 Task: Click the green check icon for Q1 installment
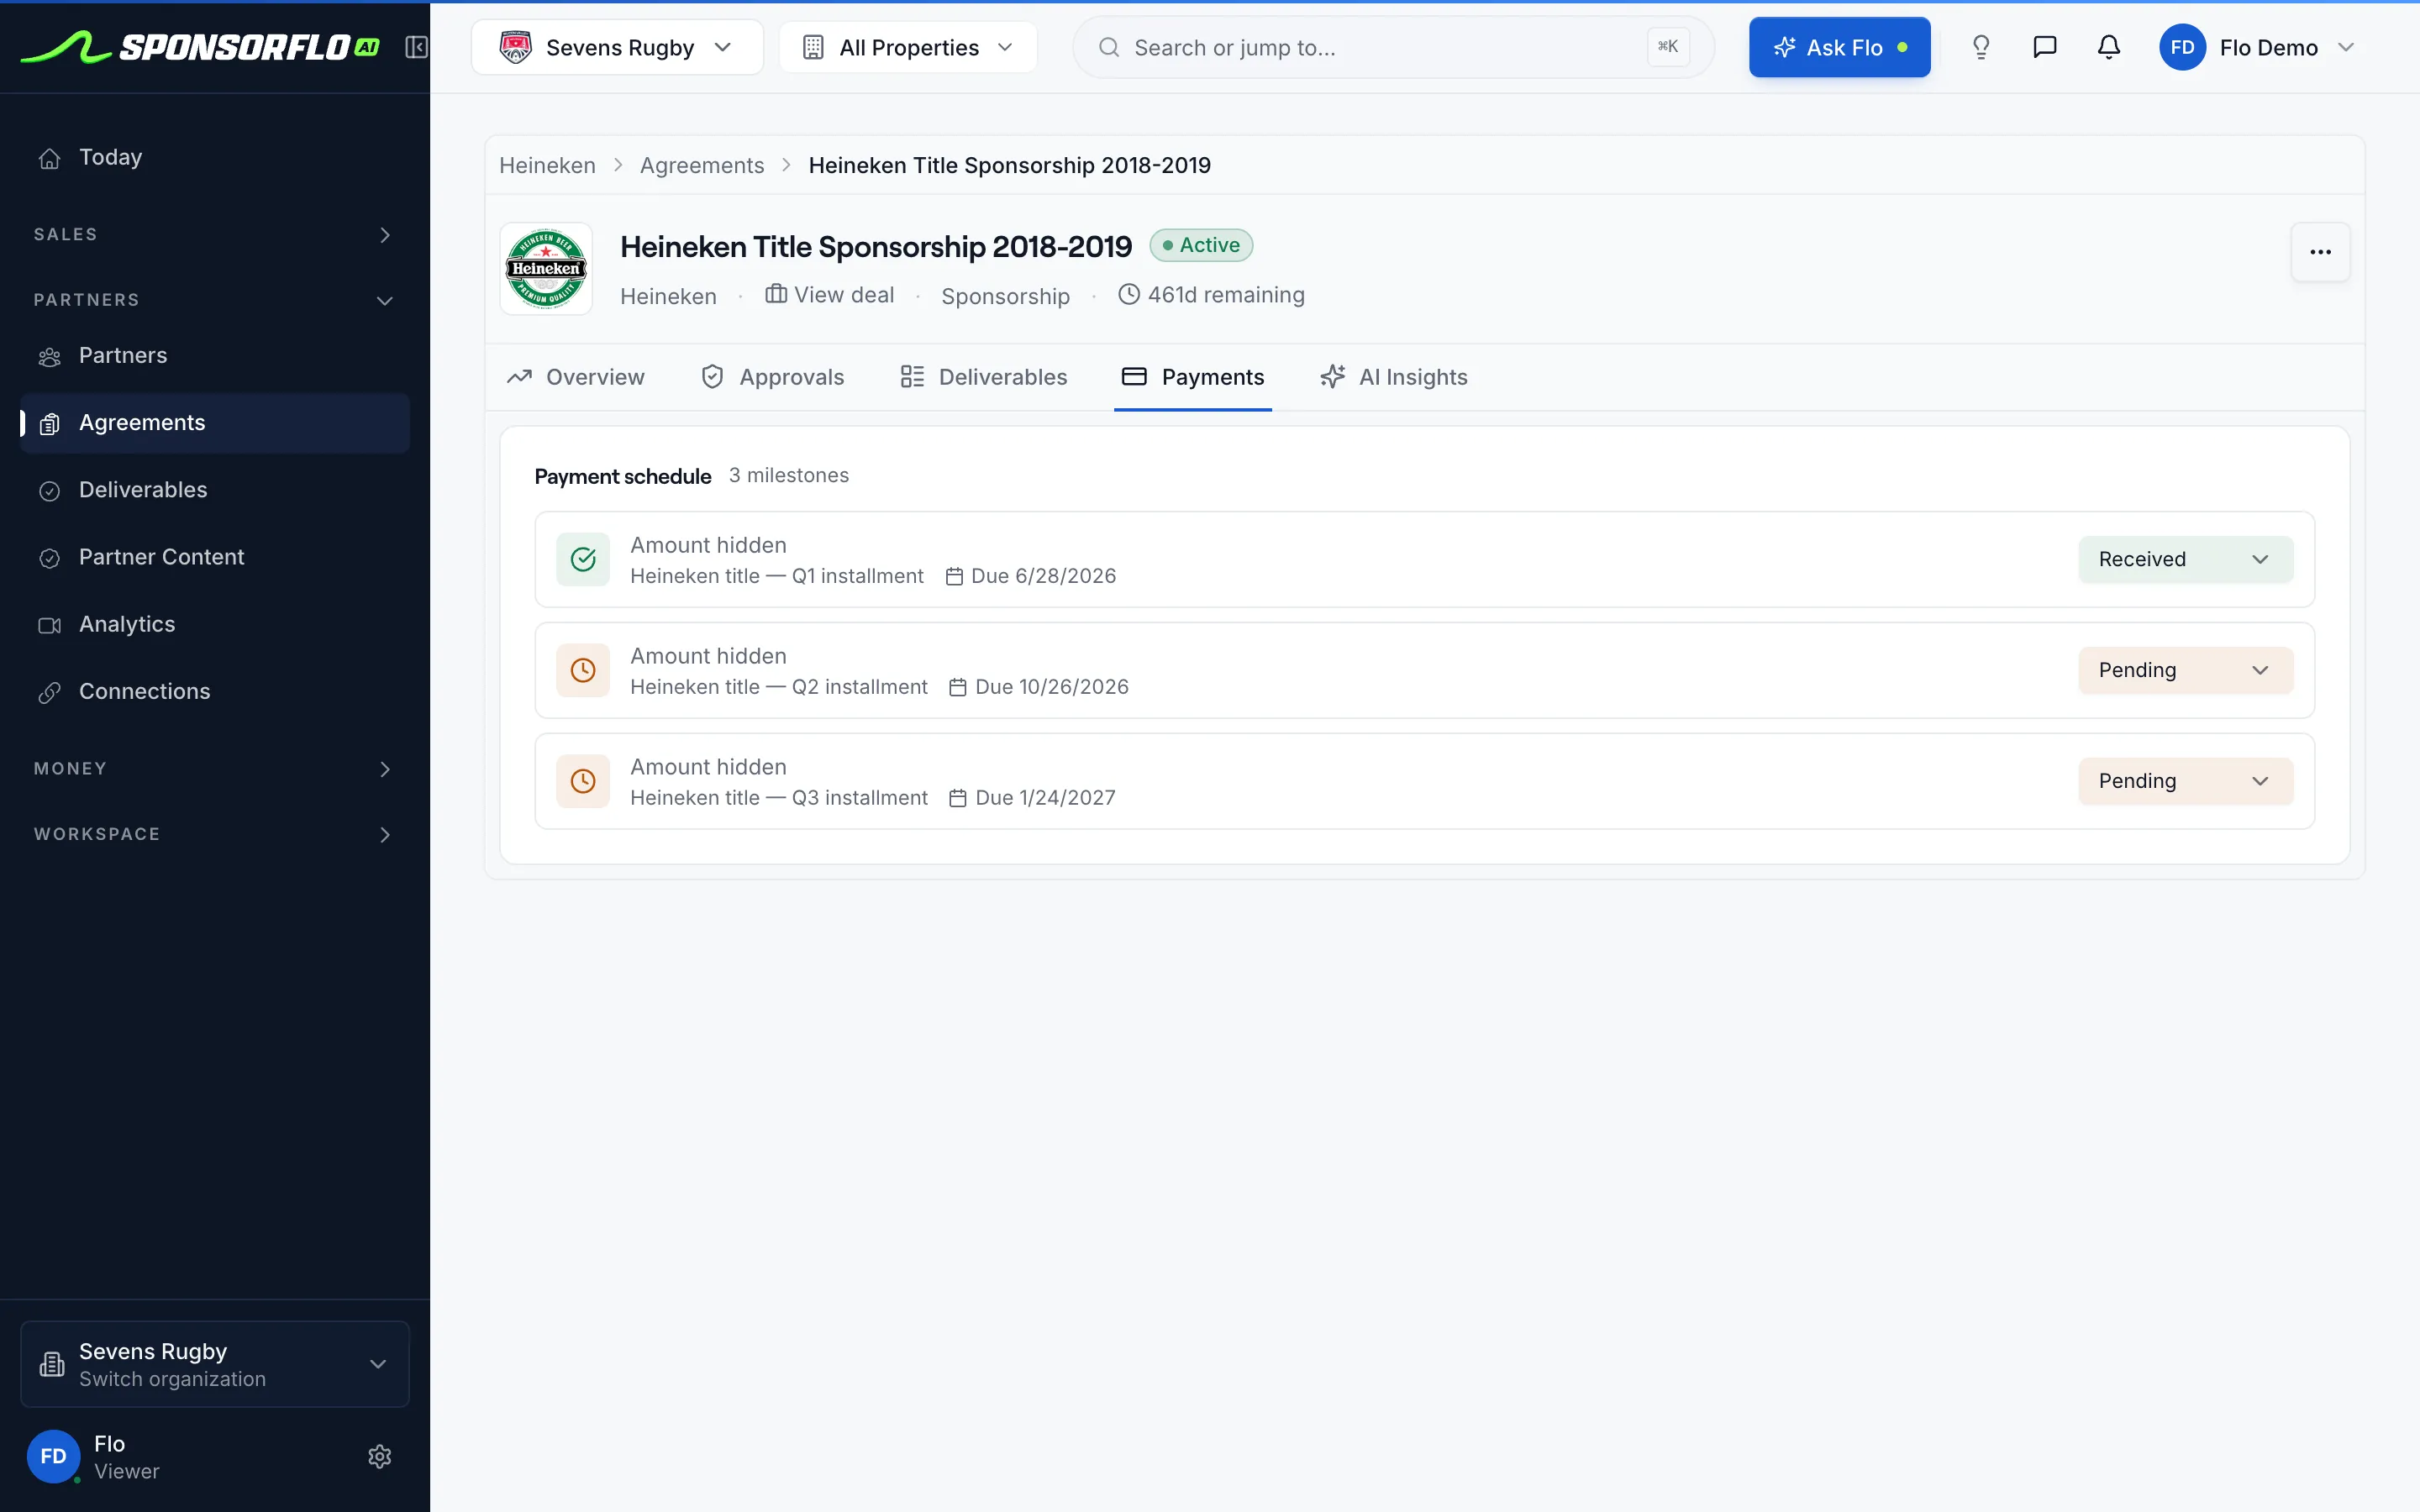pyautogui.click(x=583, y=559)
